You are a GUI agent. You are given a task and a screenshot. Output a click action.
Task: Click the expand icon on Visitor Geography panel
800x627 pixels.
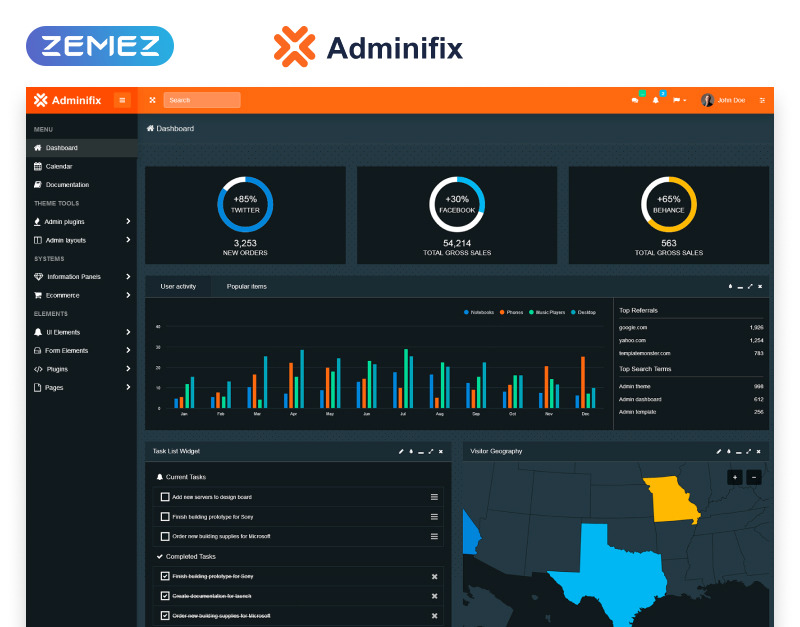[x=749, y=451]
